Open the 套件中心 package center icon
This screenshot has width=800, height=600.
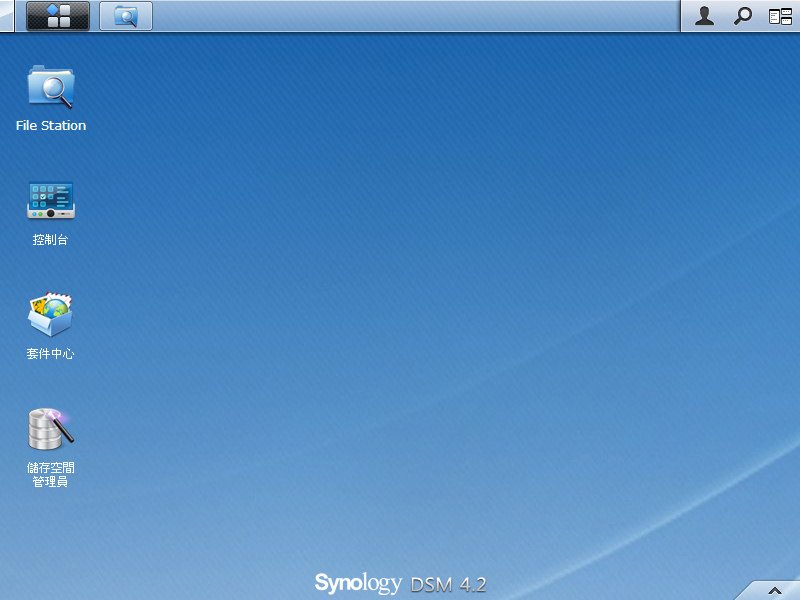50,314
